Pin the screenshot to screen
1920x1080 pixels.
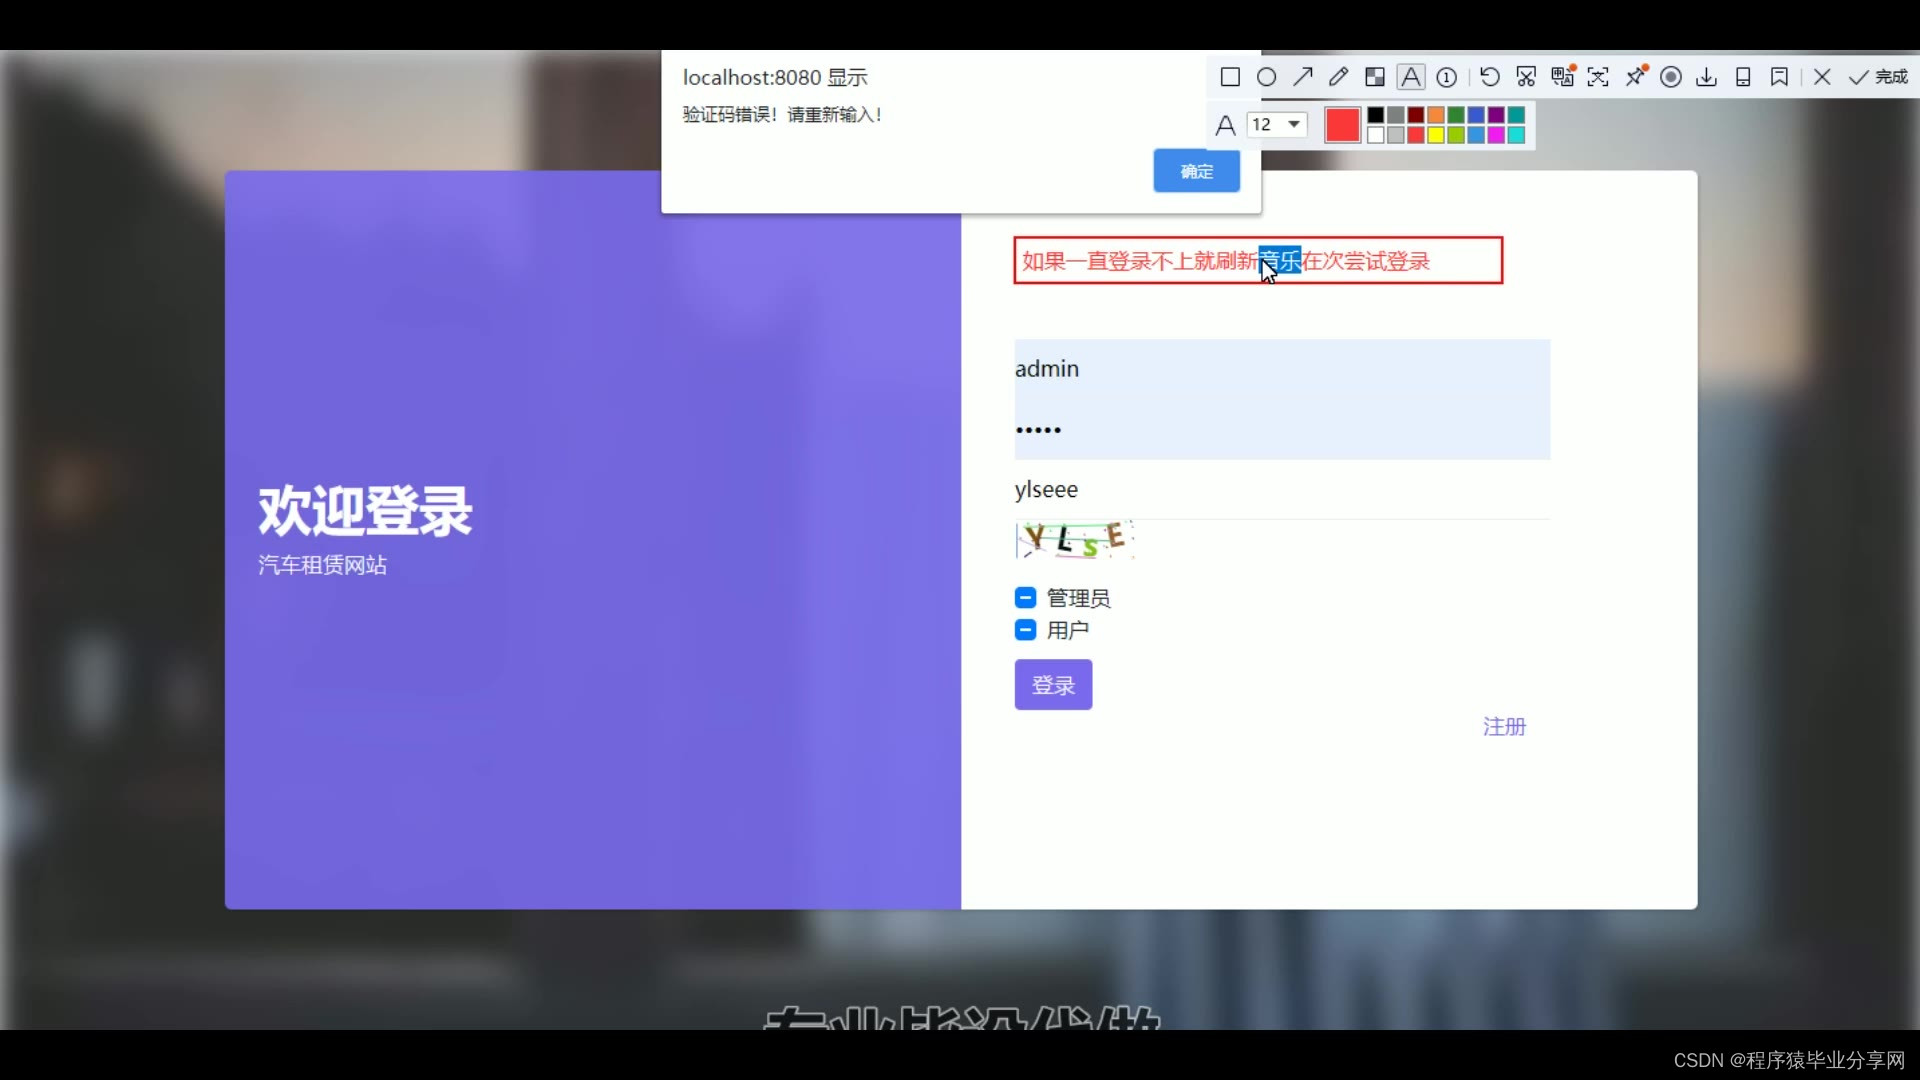click(1635, 77)
